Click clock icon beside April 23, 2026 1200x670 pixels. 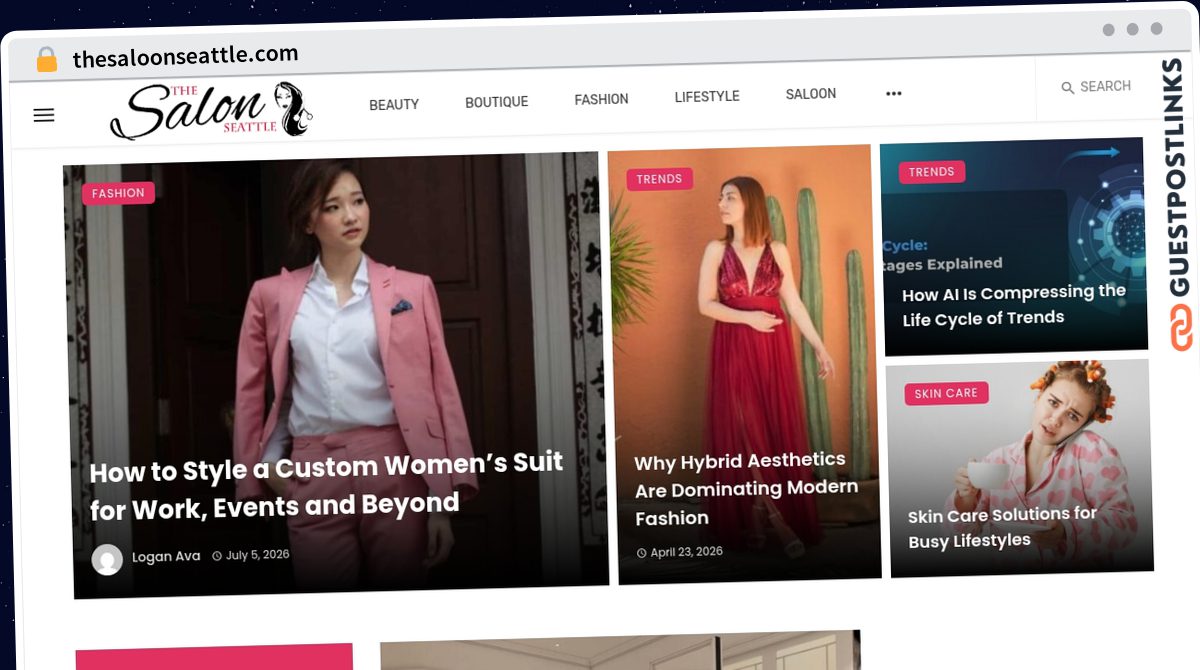point(641,553)
